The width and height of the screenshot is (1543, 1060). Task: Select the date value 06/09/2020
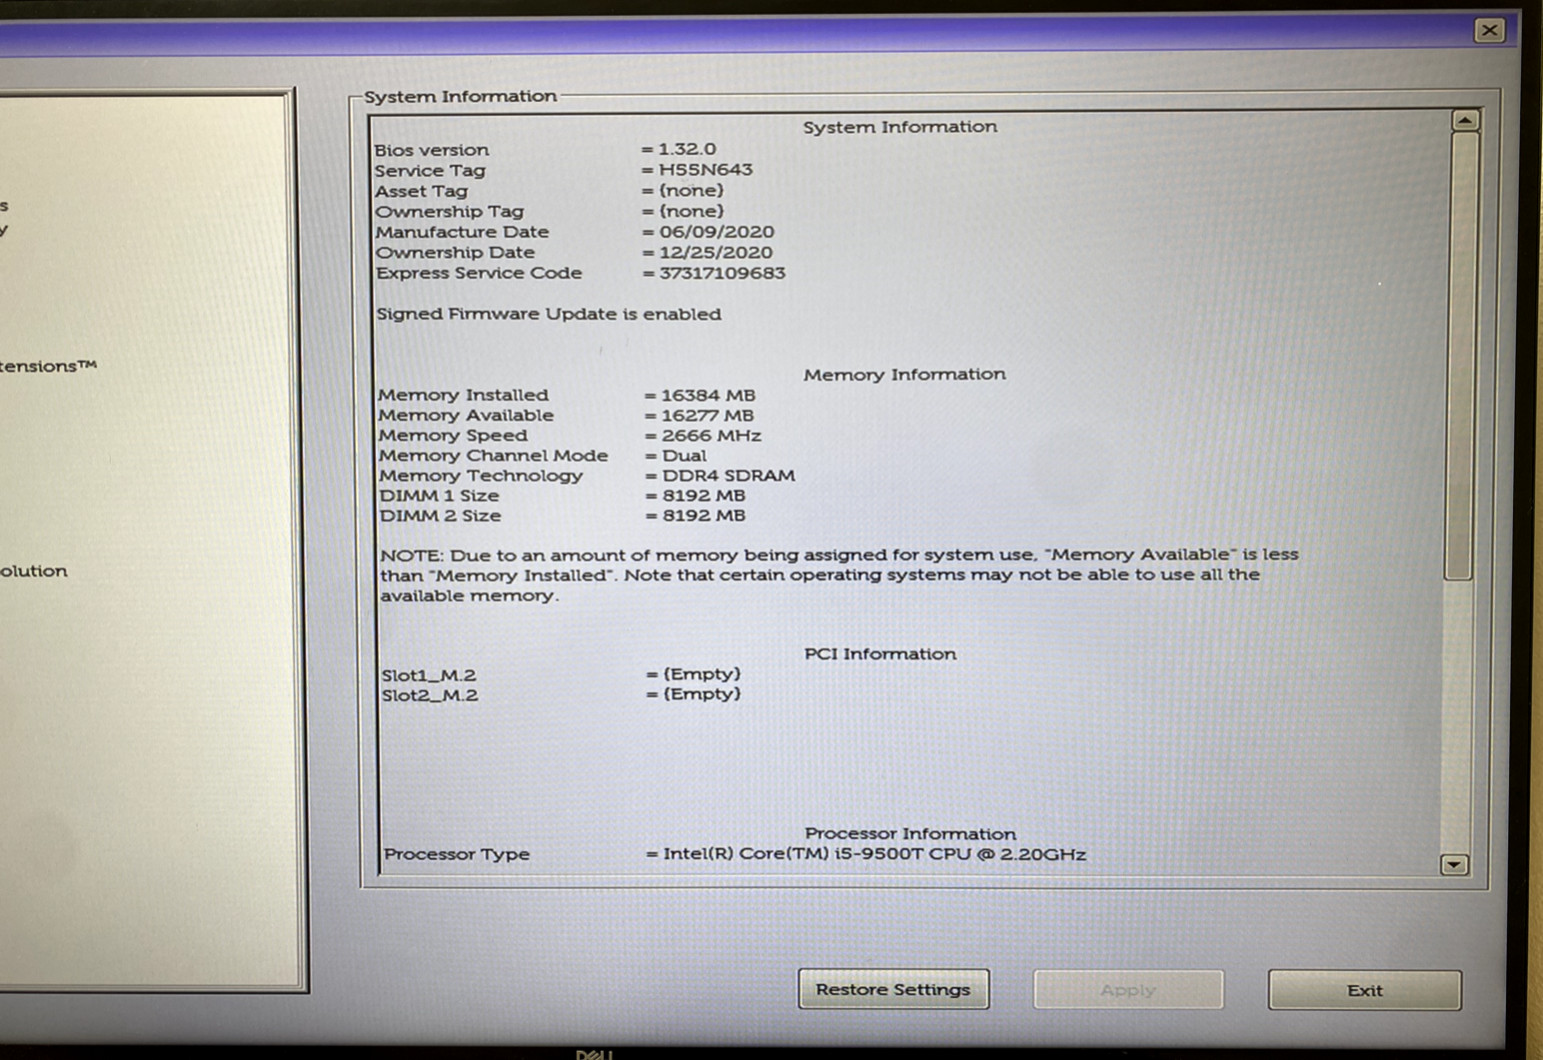[x=716, y=232]
